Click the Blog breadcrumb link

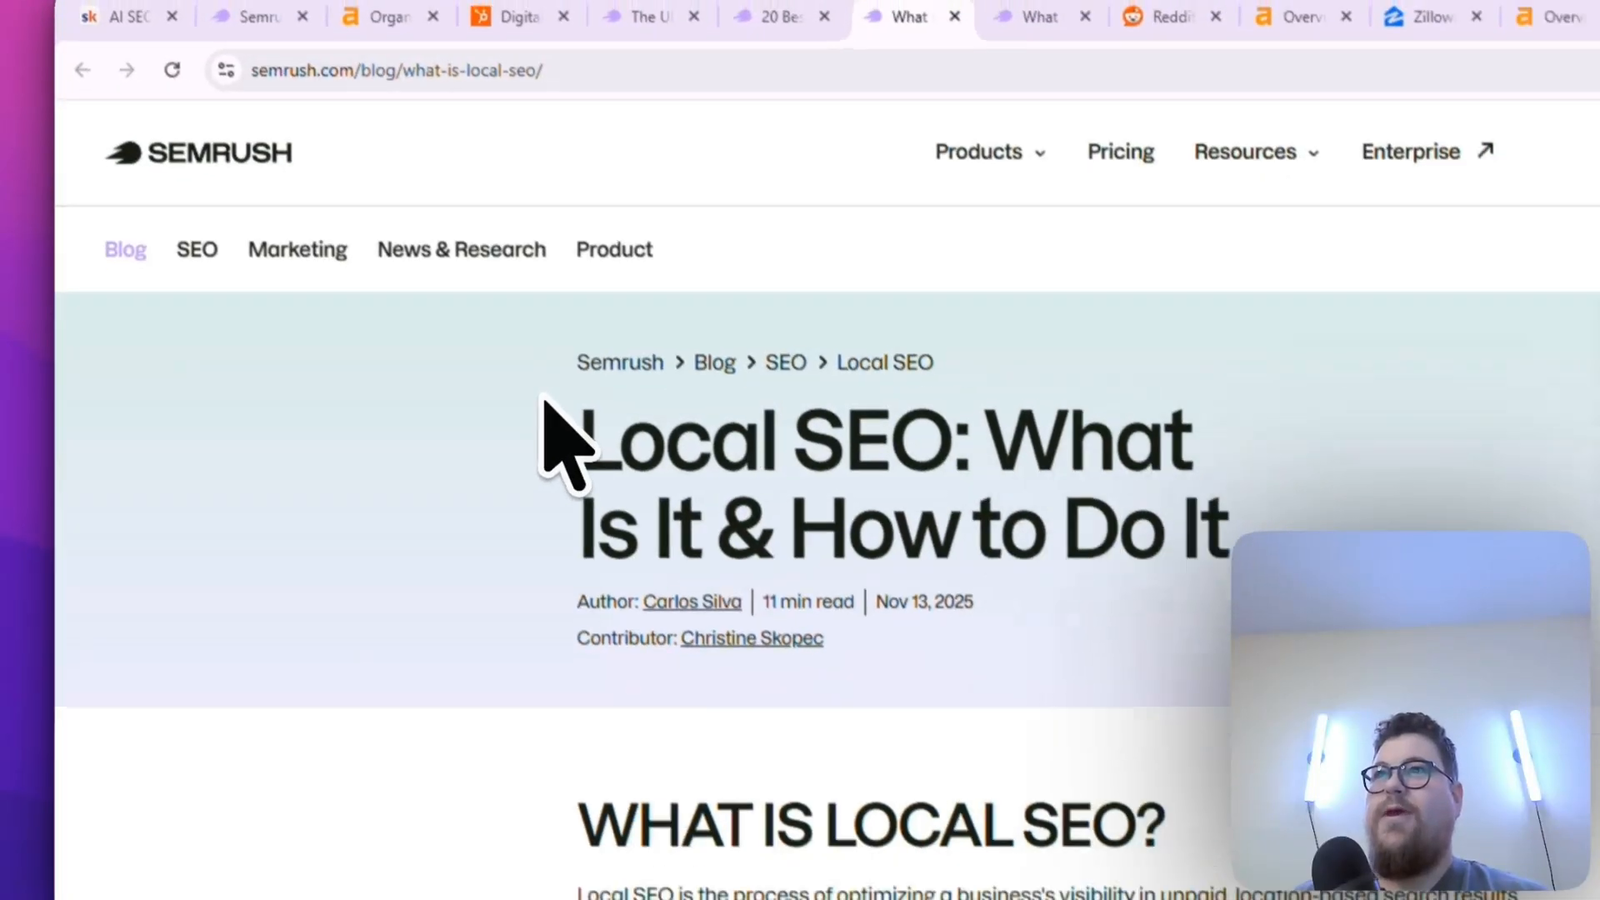click(714, 362)
